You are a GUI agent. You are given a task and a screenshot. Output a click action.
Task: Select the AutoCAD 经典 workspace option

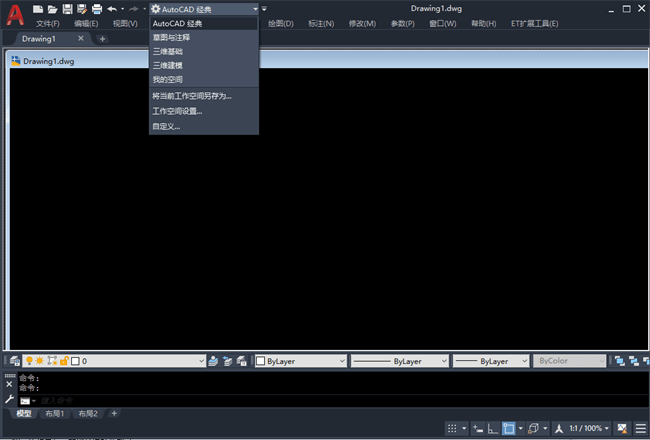(204, 24)
